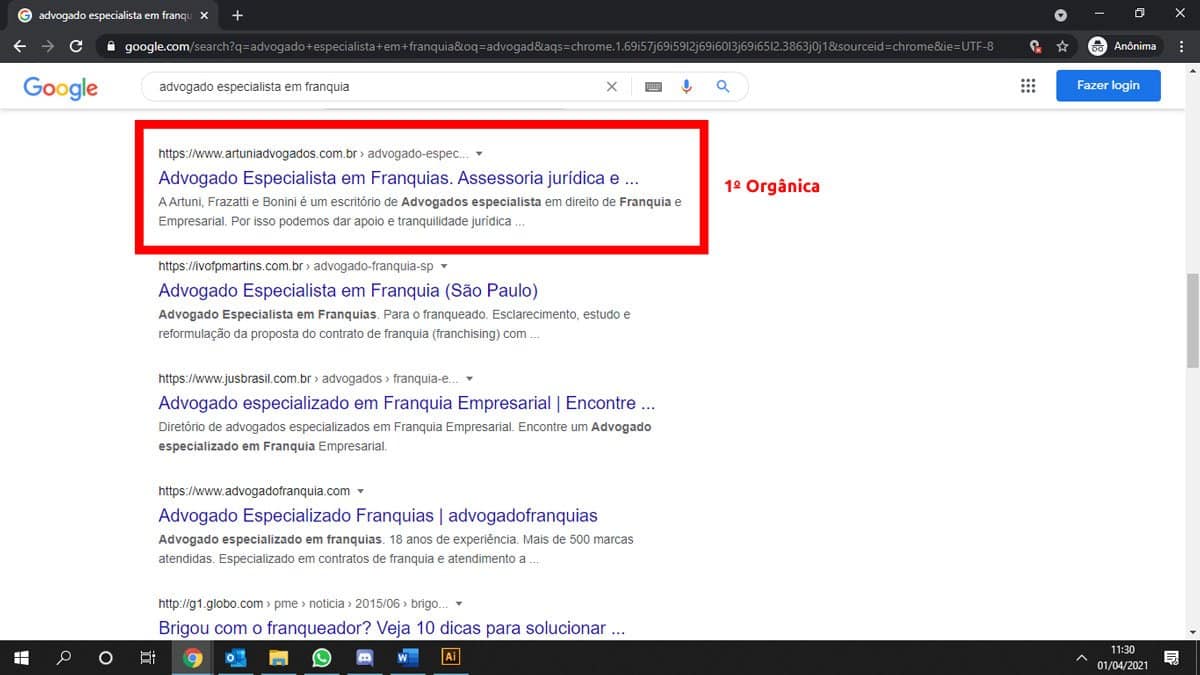1200x675 pixels.
Task: Open WhatsApp from the taskbar
Action: tap(321, 658)
